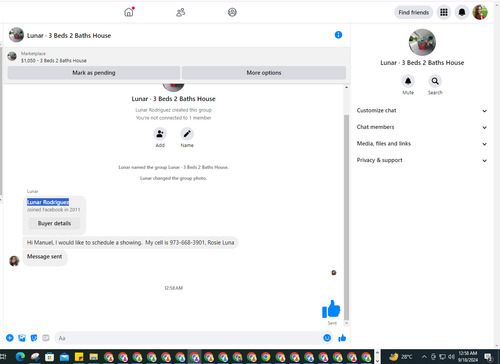Screen dimensions: 500x364
Task: Open the emoji picker in message field
Action: tap(327, 338)
